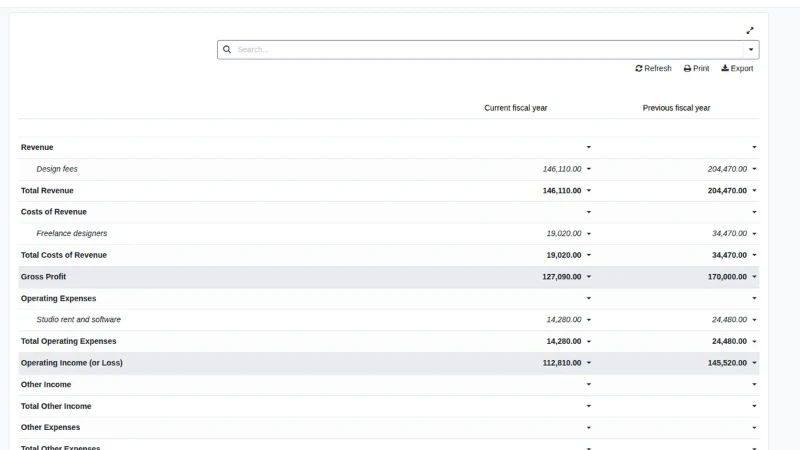
Task: Select the Costs of Revenue row label
Action: pyautogui.click(x=54, y=212)
